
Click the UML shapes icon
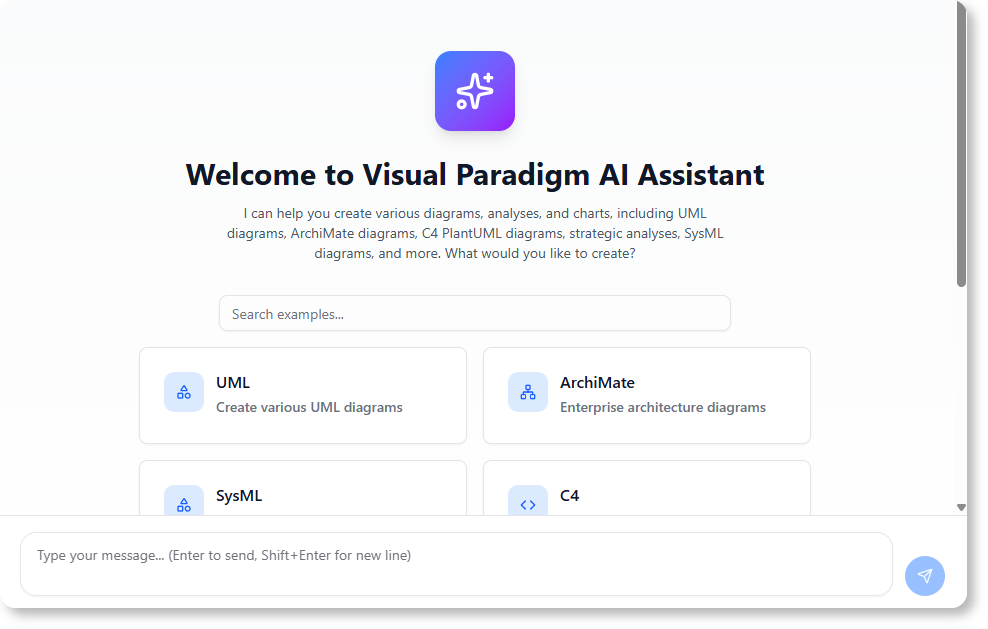[184, 392]
